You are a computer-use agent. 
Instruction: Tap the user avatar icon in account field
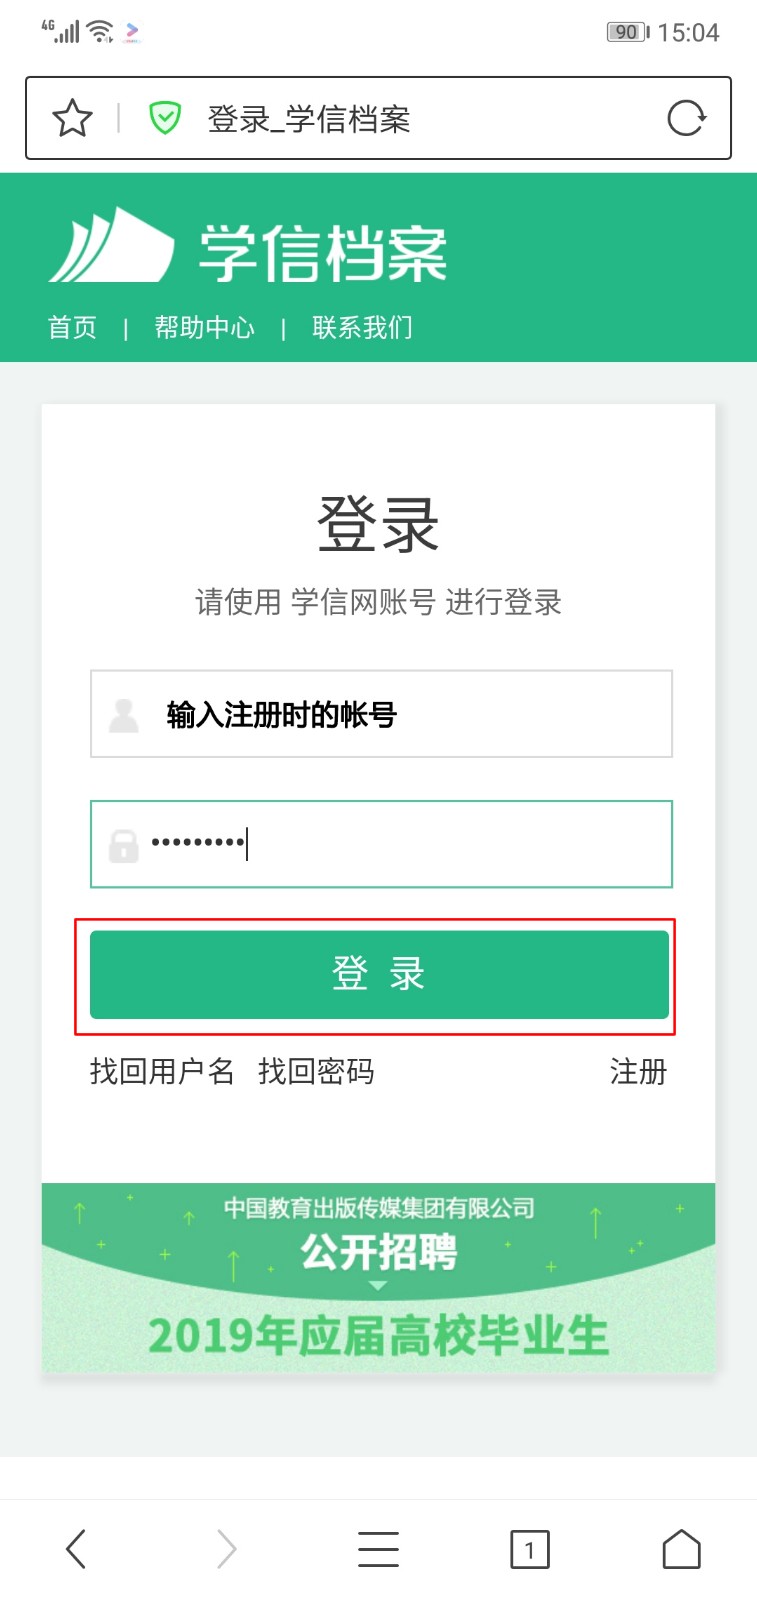[123, 715]
